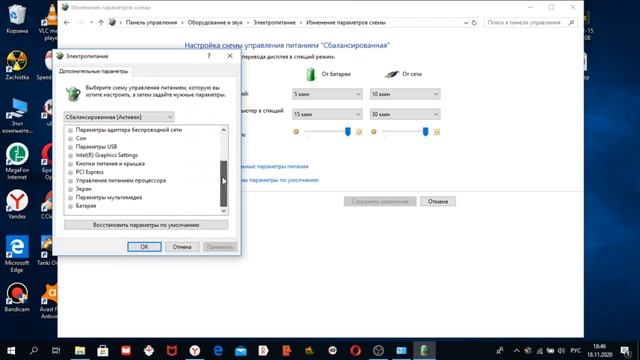Show hidden system tray icons

click(x=516, y=351)
